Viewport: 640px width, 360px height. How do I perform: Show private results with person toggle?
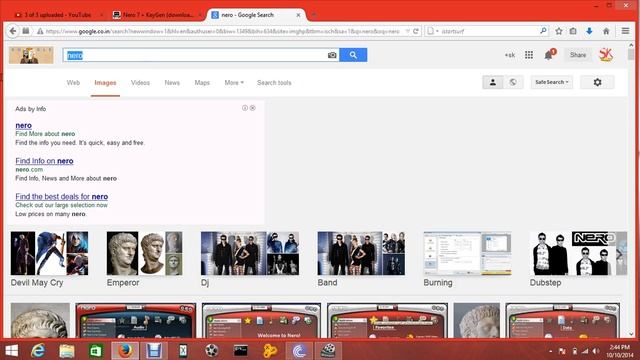[493, 82]
